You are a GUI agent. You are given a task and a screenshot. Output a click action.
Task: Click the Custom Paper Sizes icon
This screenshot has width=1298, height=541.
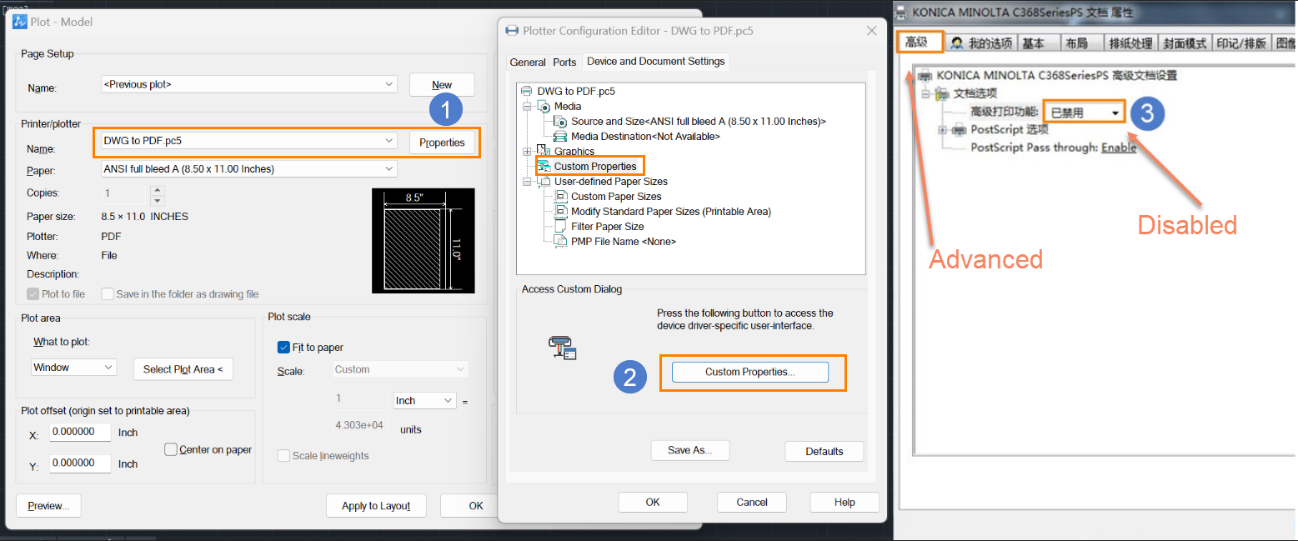pos(561,196)
